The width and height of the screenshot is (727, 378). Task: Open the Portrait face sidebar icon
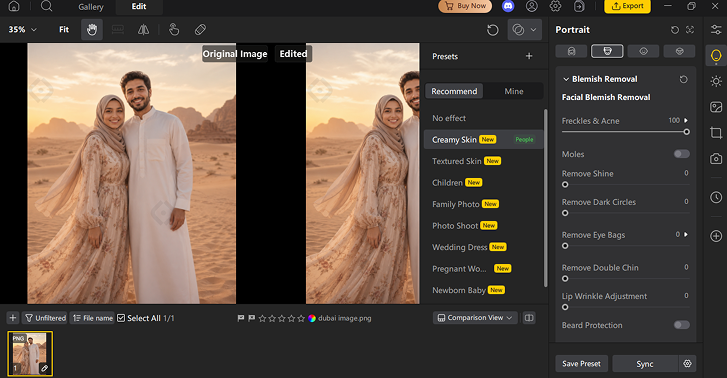716,56
